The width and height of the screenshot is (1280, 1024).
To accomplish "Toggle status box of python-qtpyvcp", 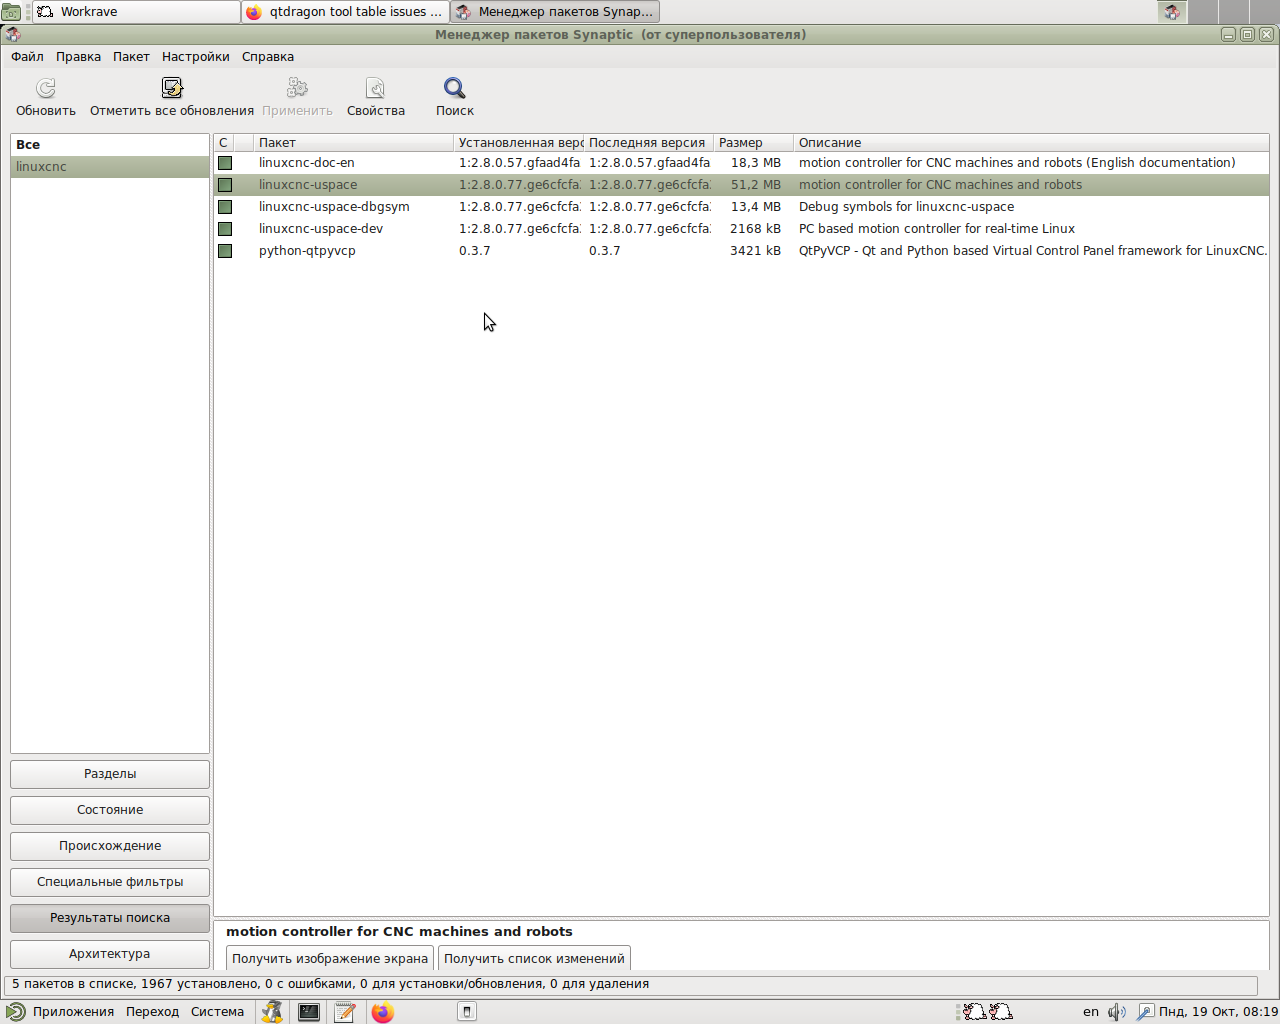I will coord(225,251).
